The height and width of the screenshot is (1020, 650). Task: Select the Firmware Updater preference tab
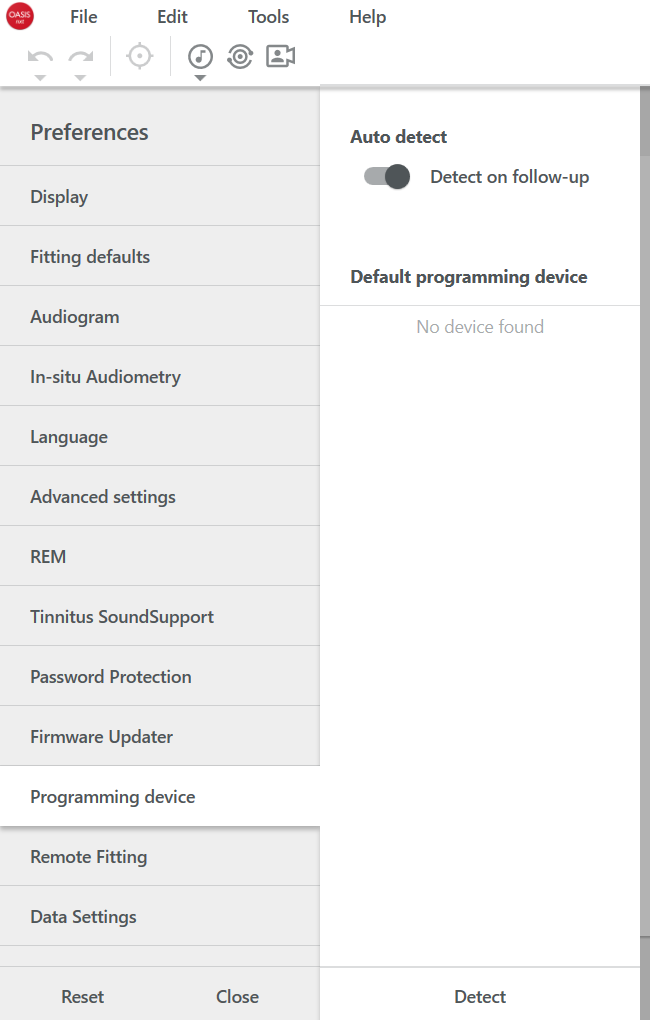(x=160, y=736)
